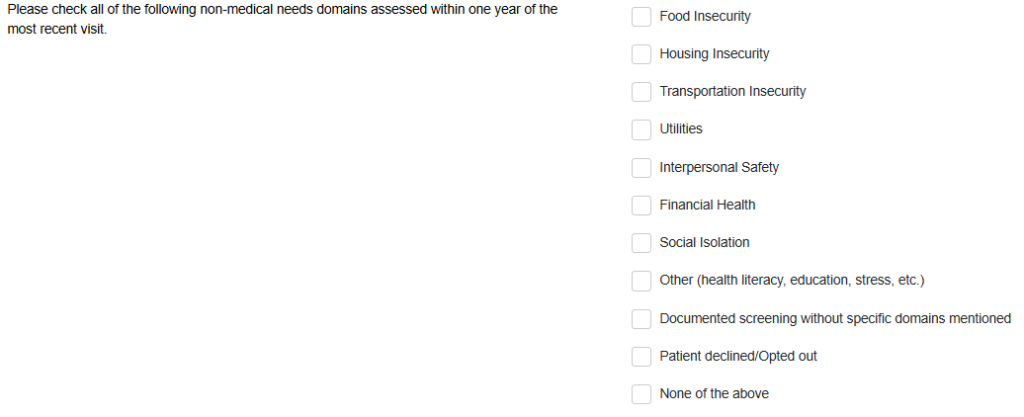The width and height of the screenshot is (1024, 417).
Task: Check the None of the above checkbox
Action: point(641,394)
